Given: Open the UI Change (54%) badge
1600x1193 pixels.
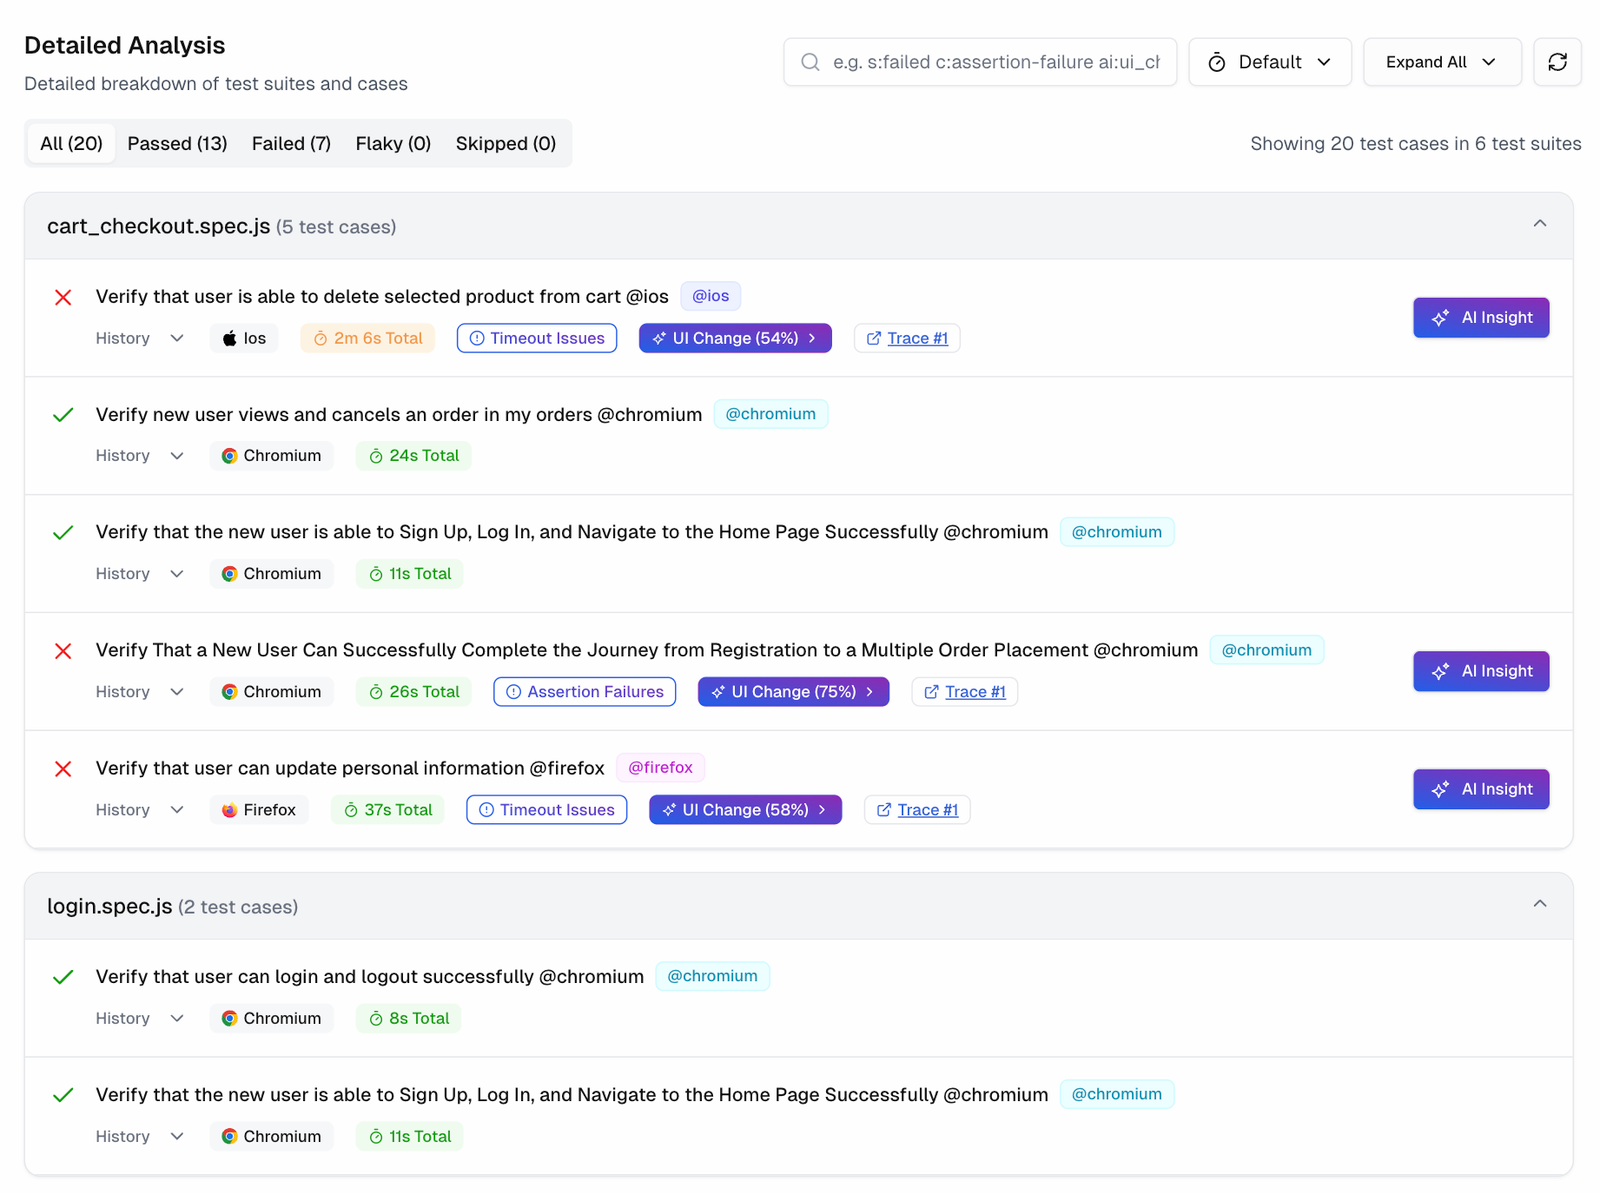Looking at the screenshot, I should tap(735, 338).
